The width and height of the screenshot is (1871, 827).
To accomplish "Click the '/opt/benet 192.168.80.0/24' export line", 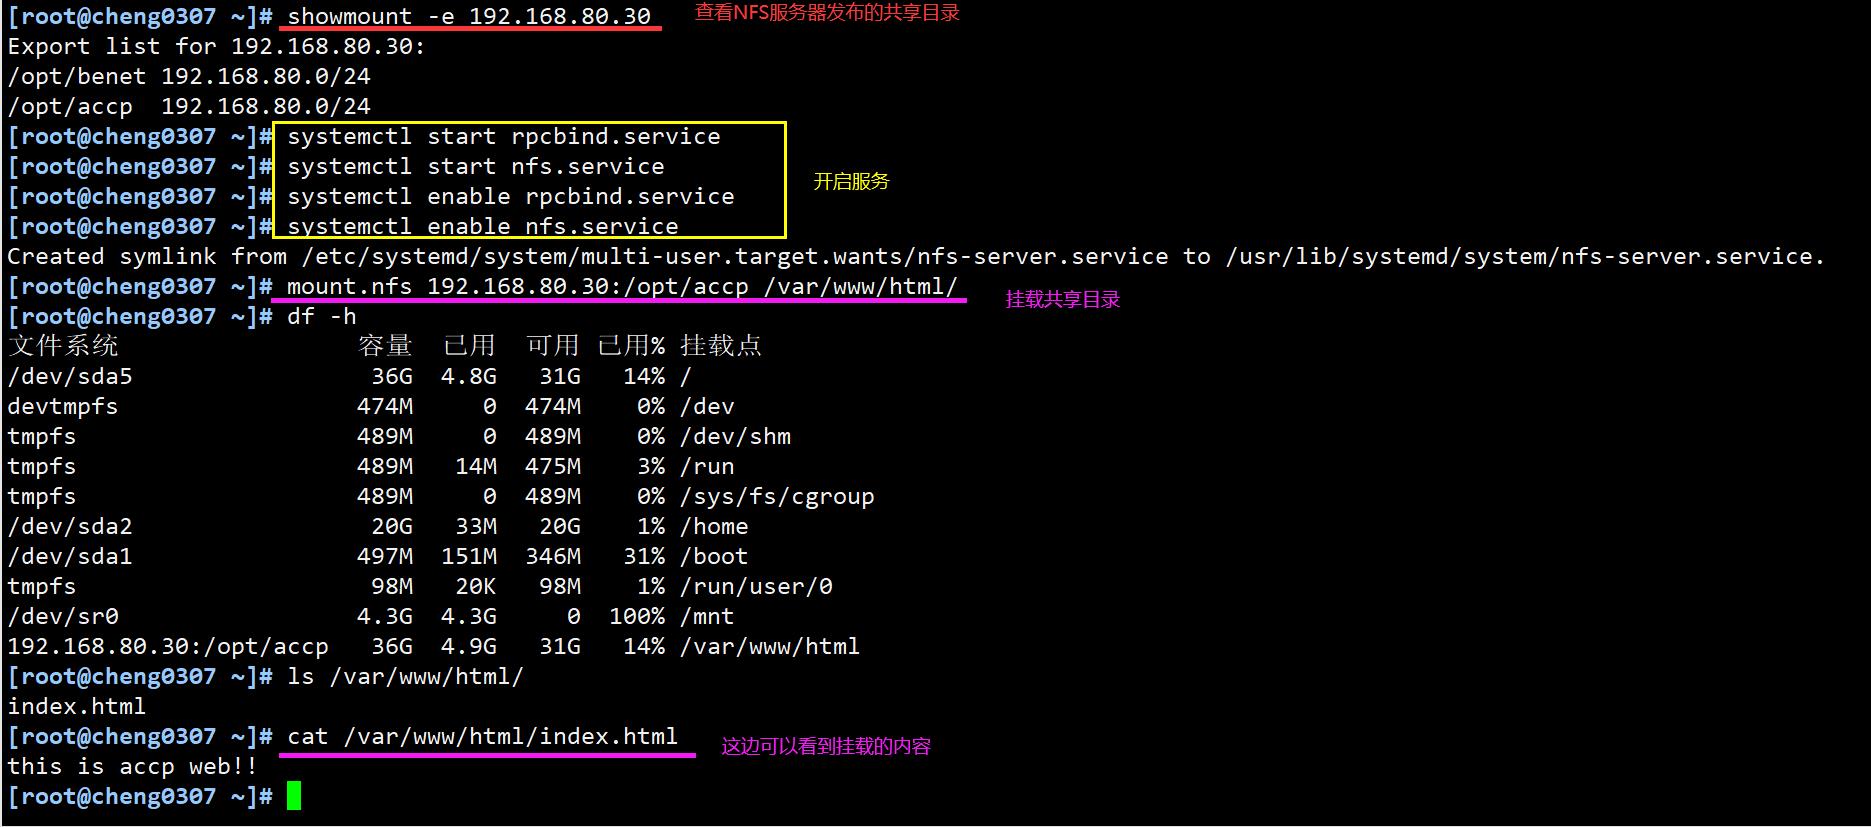I will pyautogui.click(x=189, y=76).
